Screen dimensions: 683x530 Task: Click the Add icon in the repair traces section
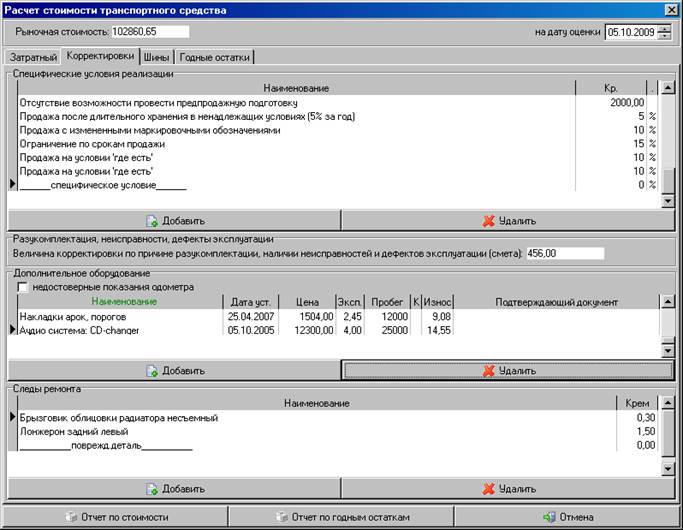[152, 489]
